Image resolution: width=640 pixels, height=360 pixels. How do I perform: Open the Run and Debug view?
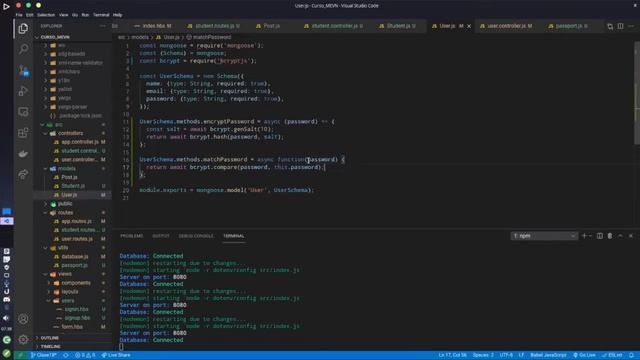pyautogui.click(x=23, y=91)
